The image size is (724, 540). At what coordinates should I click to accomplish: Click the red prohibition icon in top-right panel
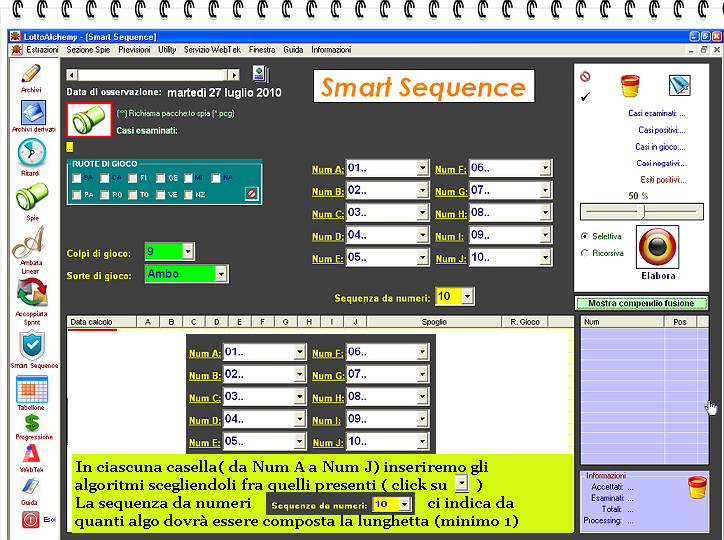[x=585, y=77]
